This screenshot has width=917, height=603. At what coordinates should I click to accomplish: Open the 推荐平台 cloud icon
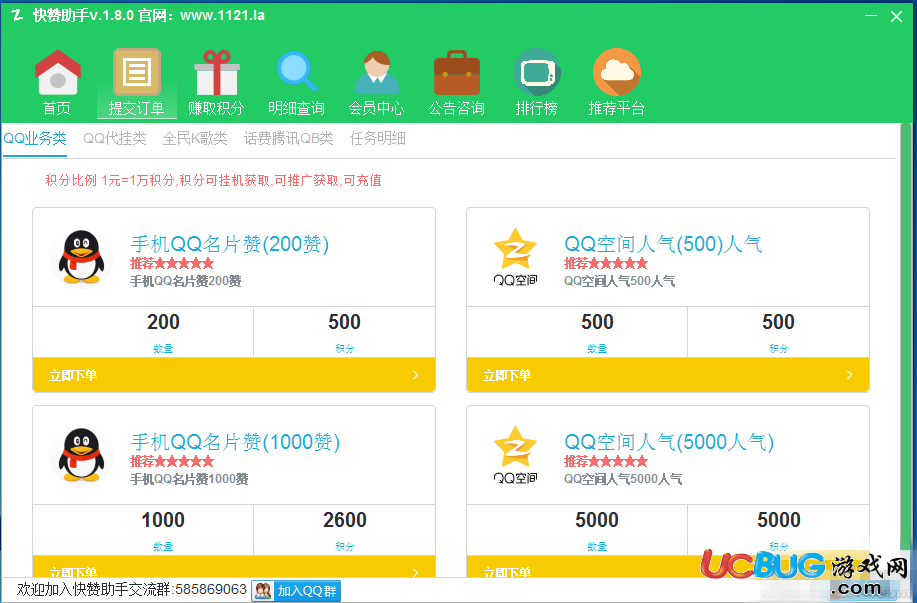tap(616, 73)
